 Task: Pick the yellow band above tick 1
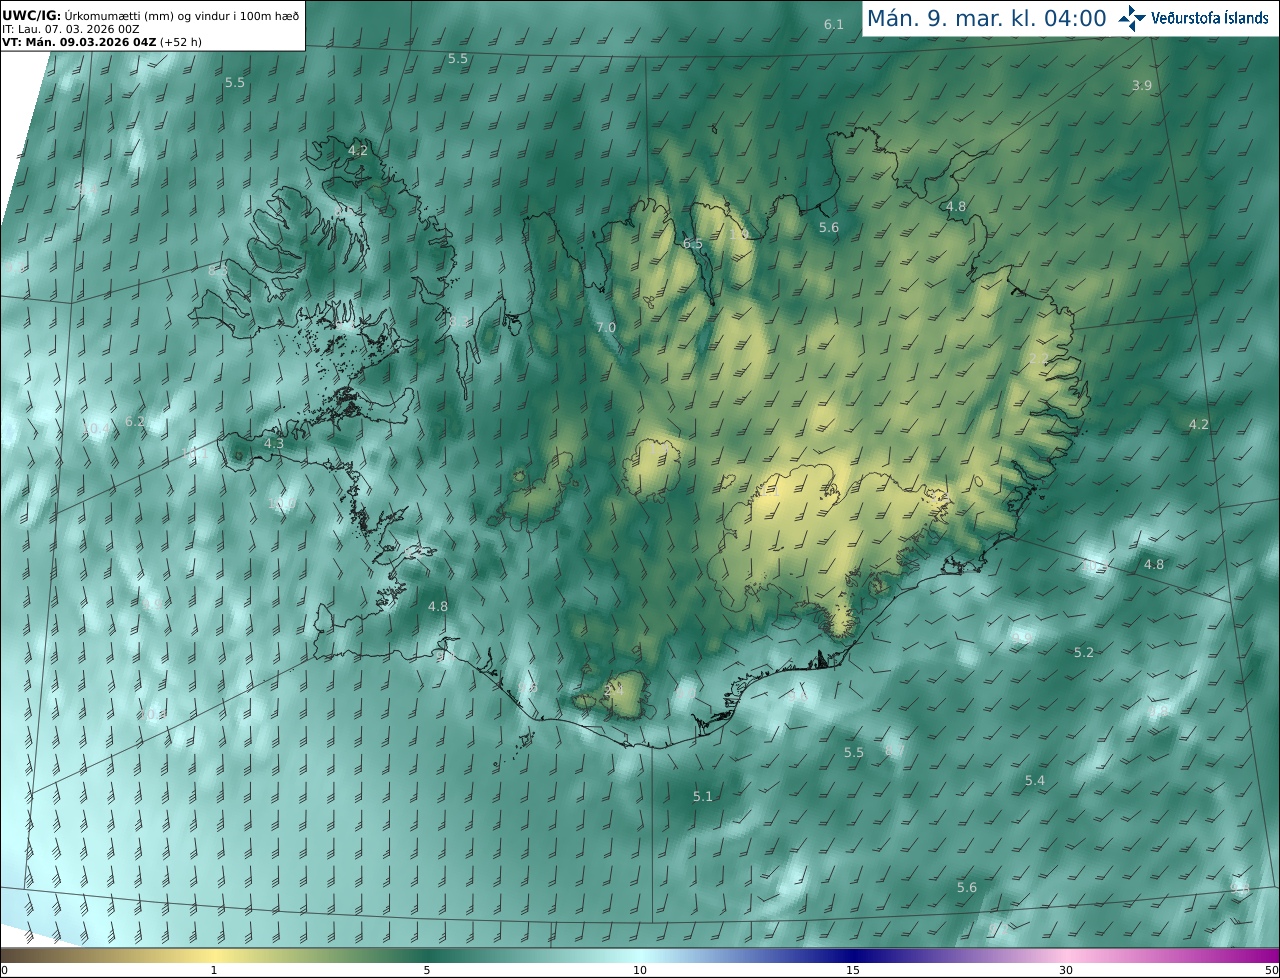click(214, 956)
